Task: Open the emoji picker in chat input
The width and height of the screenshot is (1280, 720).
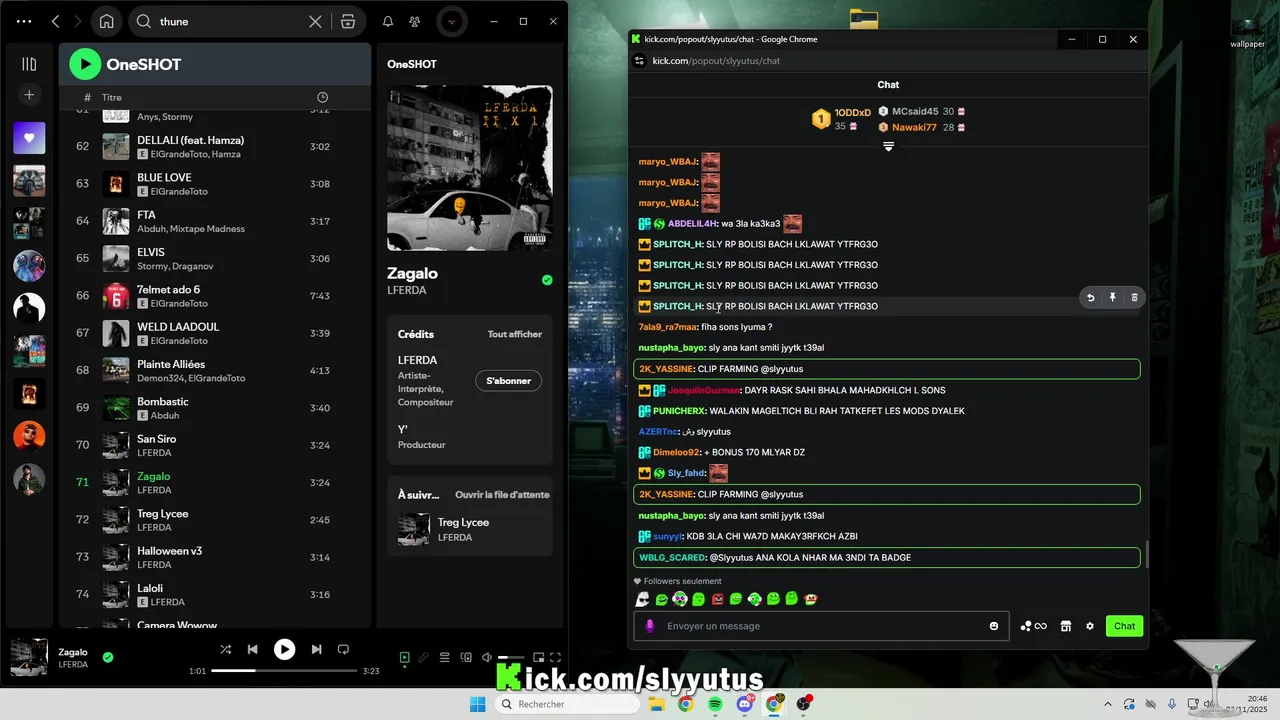Action: coord(994,626)
